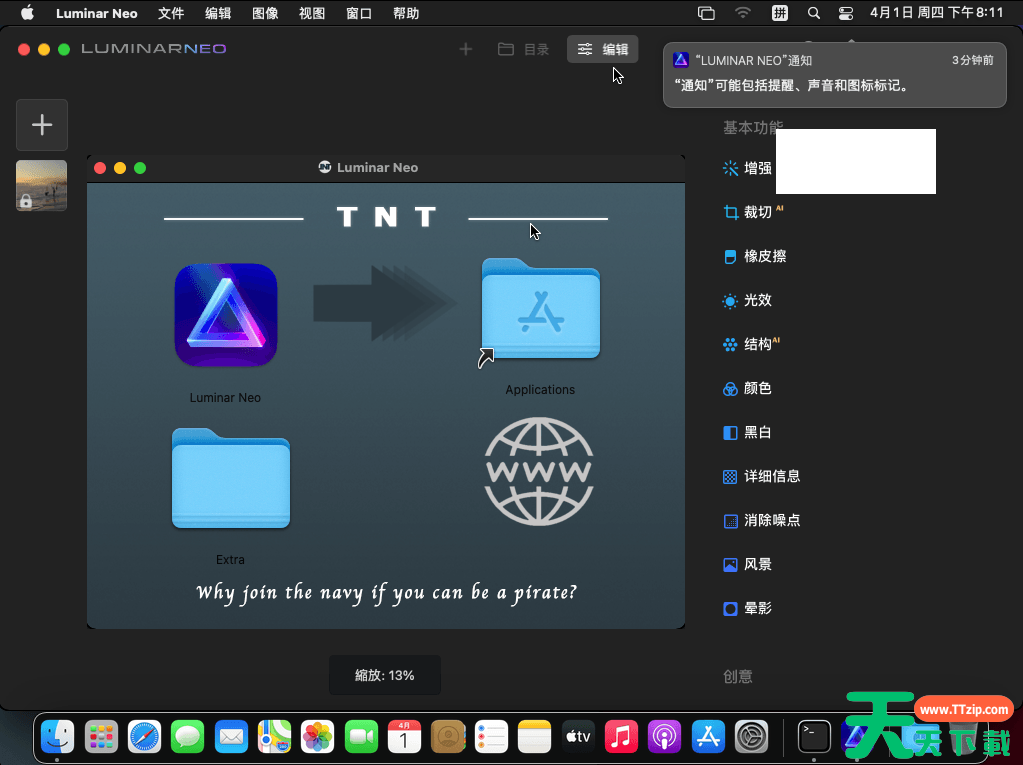This screenshot has height=765, width=1023.
Task: Select the 黑白 black and white tool
Action: 748,432
